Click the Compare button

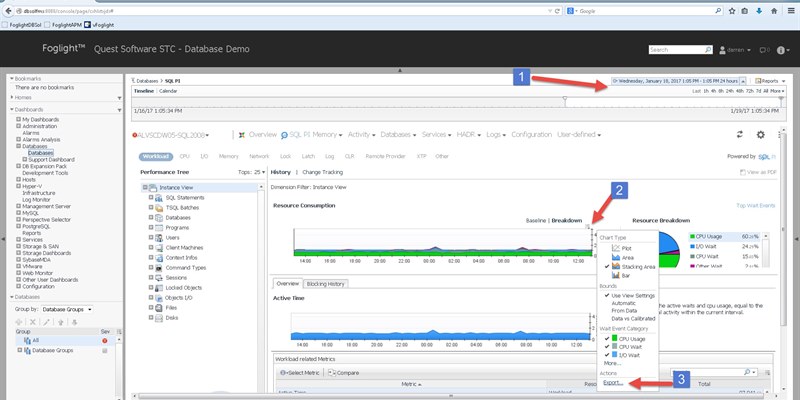(x=343, y=373)
